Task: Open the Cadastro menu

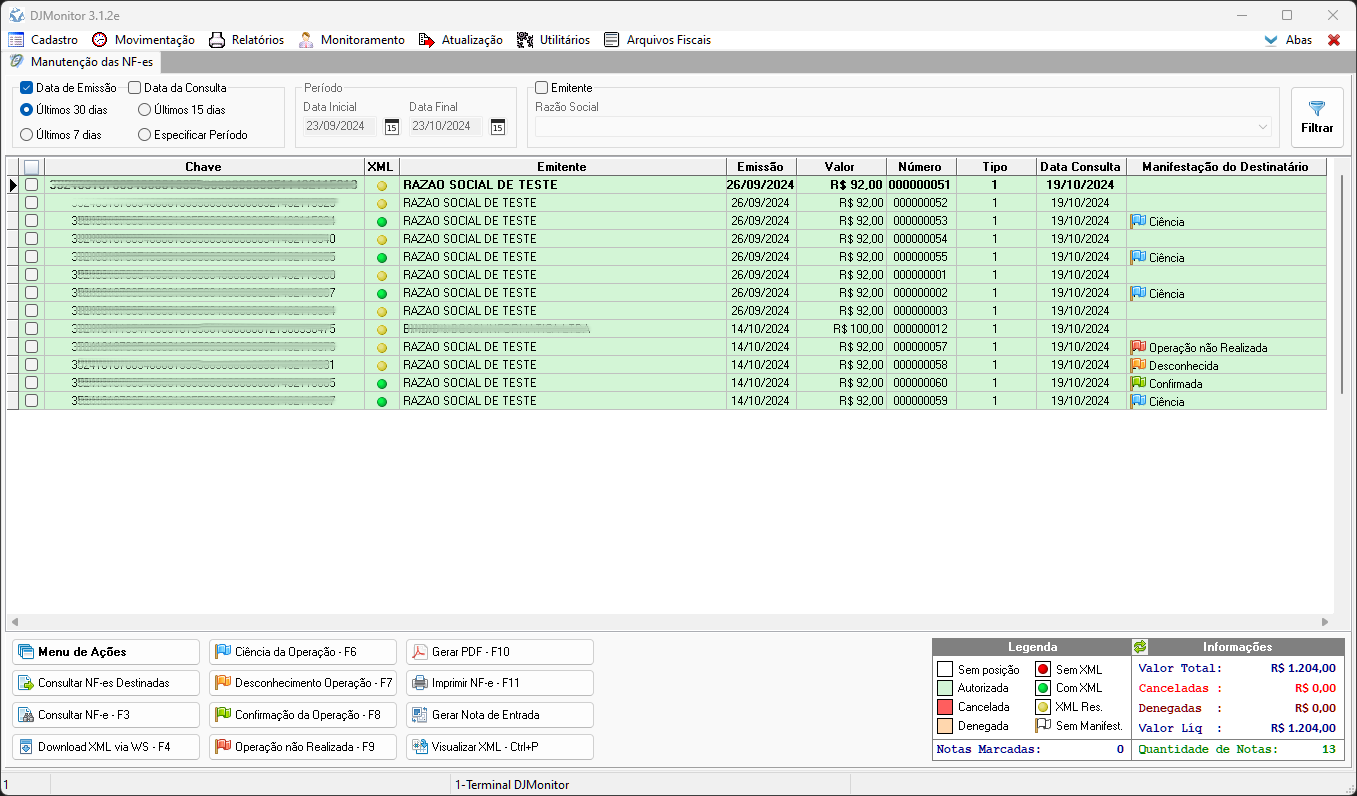Action: pos(43,40)
